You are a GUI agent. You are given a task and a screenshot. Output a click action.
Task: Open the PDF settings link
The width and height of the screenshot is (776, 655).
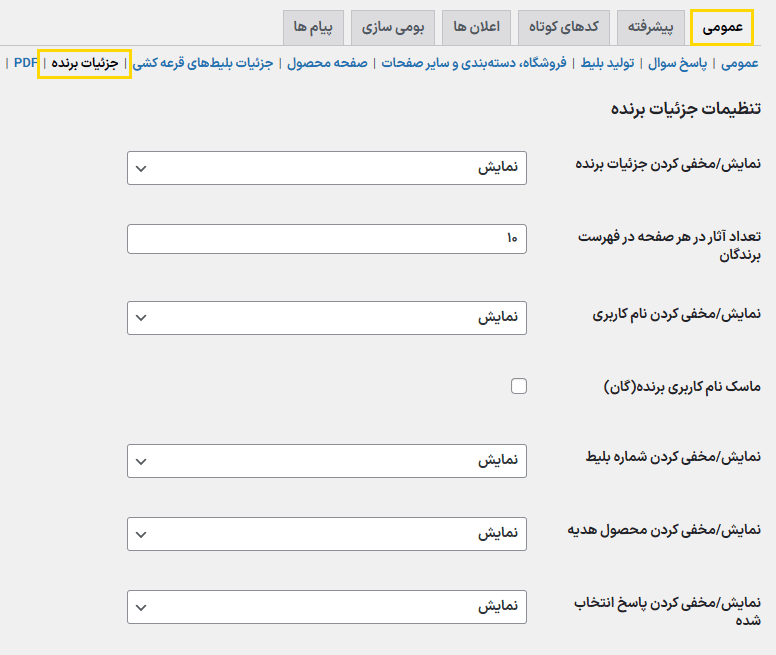[25, 63]
